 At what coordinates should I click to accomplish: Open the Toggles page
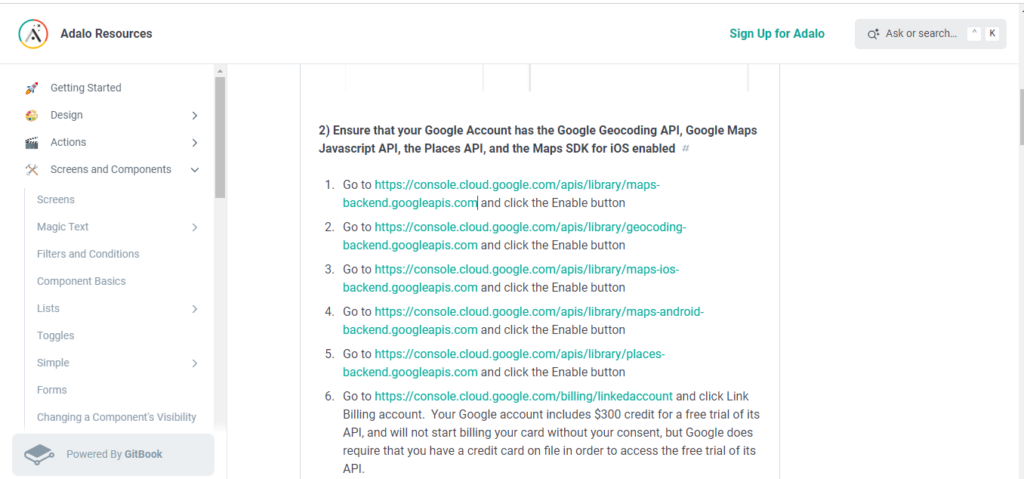tap(56, 335)
